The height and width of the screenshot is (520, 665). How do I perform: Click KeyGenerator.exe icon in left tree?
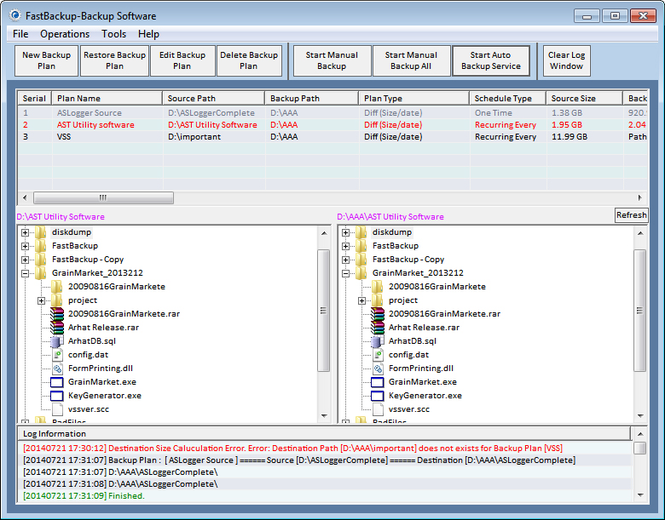[x=56, y=396]
